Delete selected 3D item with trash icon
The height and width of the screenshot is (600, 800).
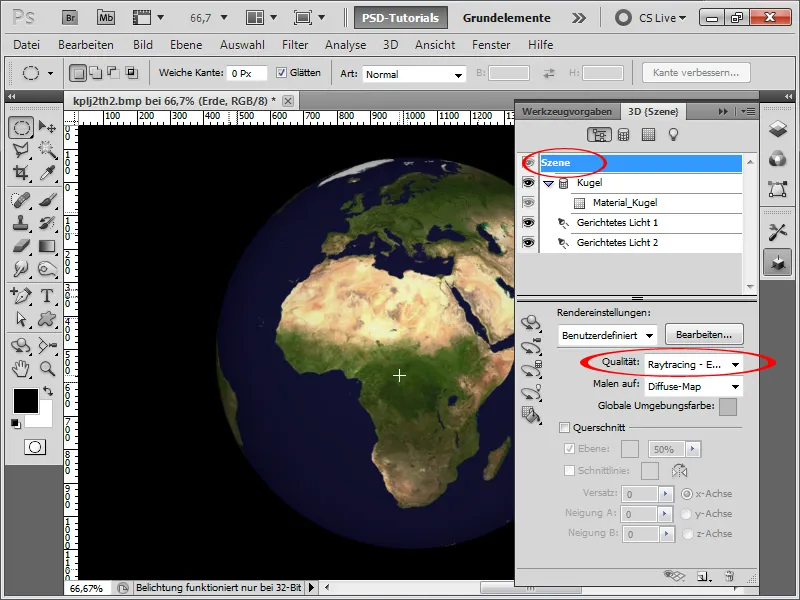(729, 577)
